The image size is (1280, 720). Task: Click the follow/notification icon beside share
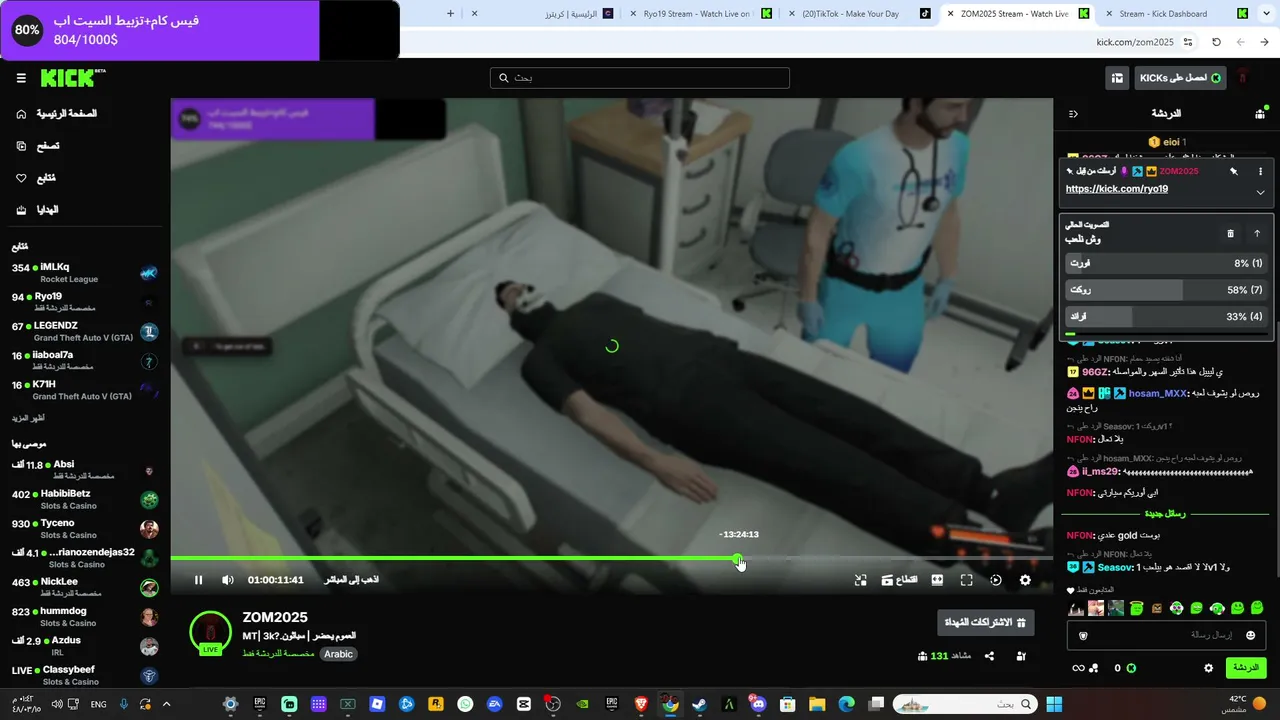1021,656
